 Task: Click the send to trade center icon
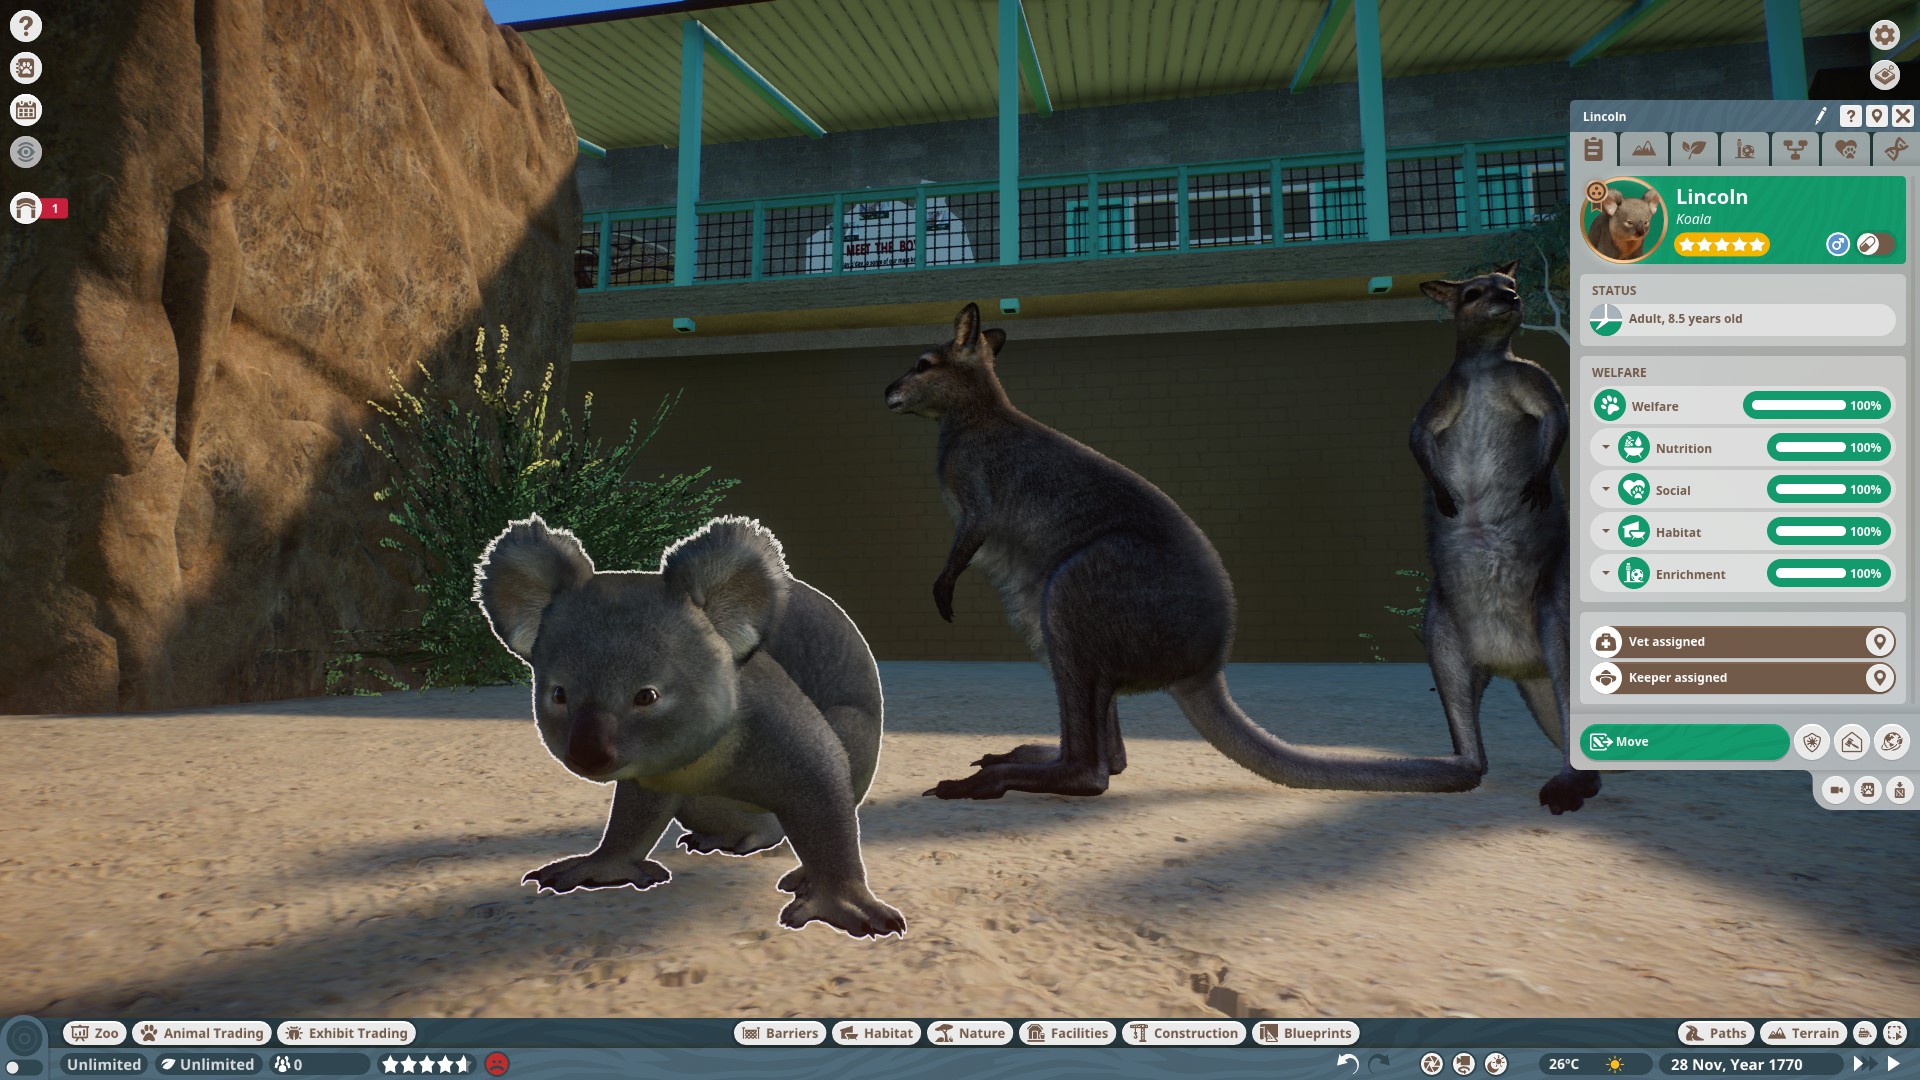[1852, 741]
